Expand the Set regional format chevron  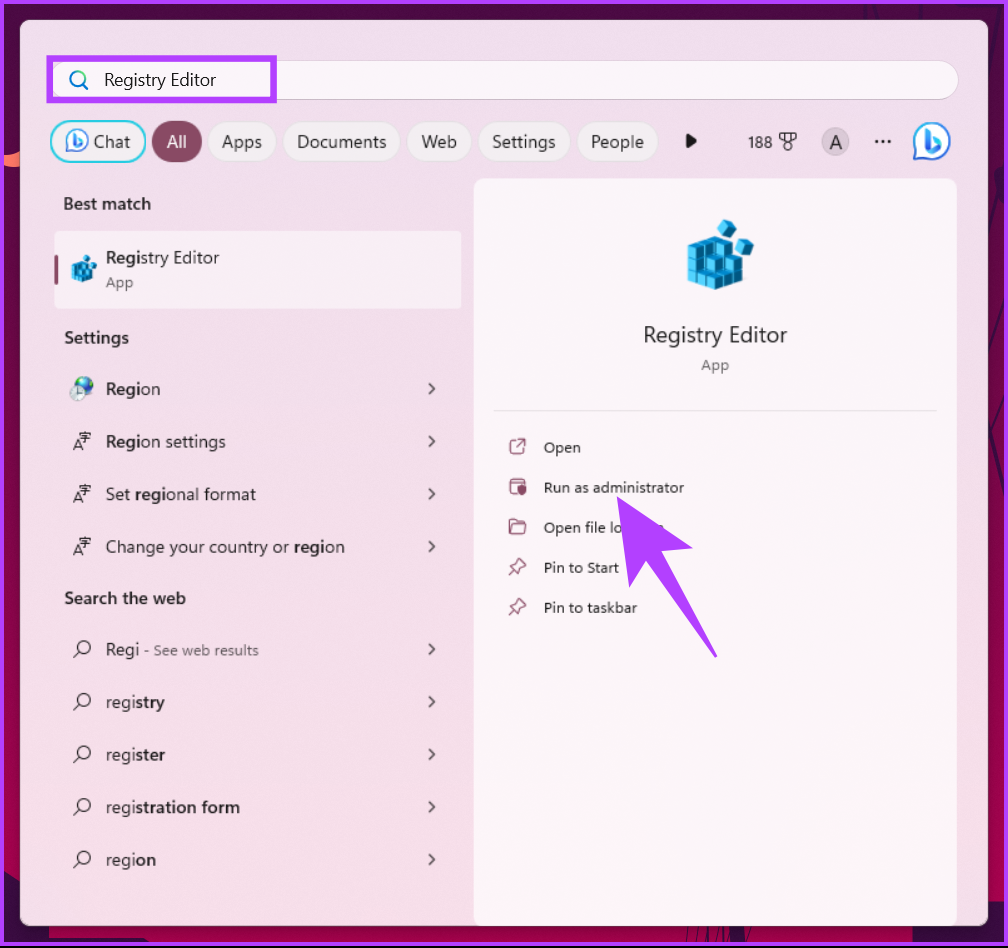(431, 494)
